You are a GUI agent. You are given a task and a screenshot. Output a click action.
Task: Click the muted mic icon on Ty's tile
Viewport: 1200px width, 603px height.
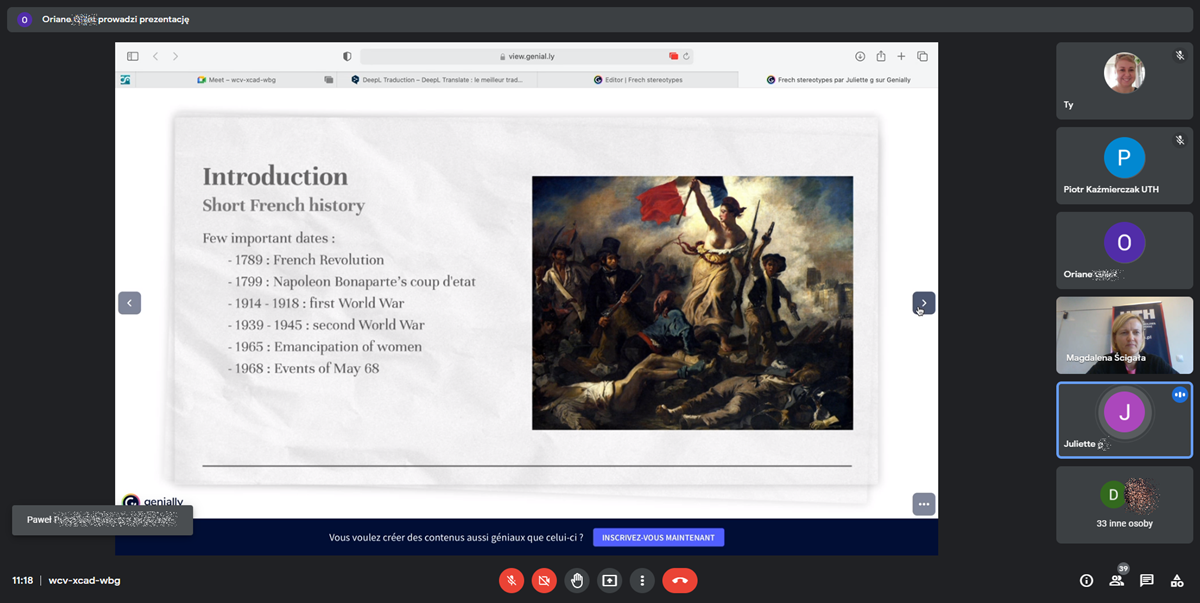tap(1180, 56)
